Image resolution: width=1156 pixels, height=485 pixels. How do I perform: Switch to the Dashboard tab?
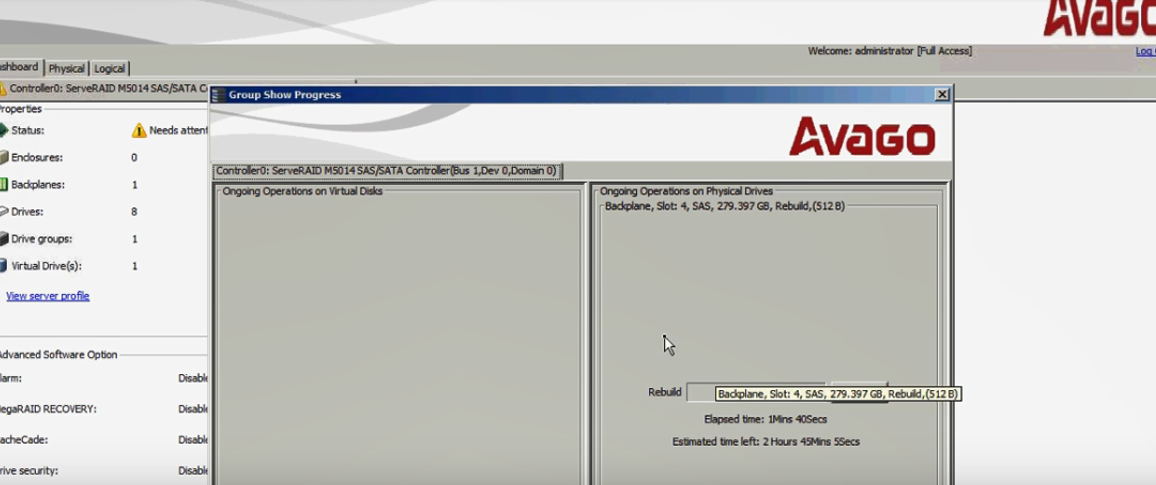(x=20, y=67)
